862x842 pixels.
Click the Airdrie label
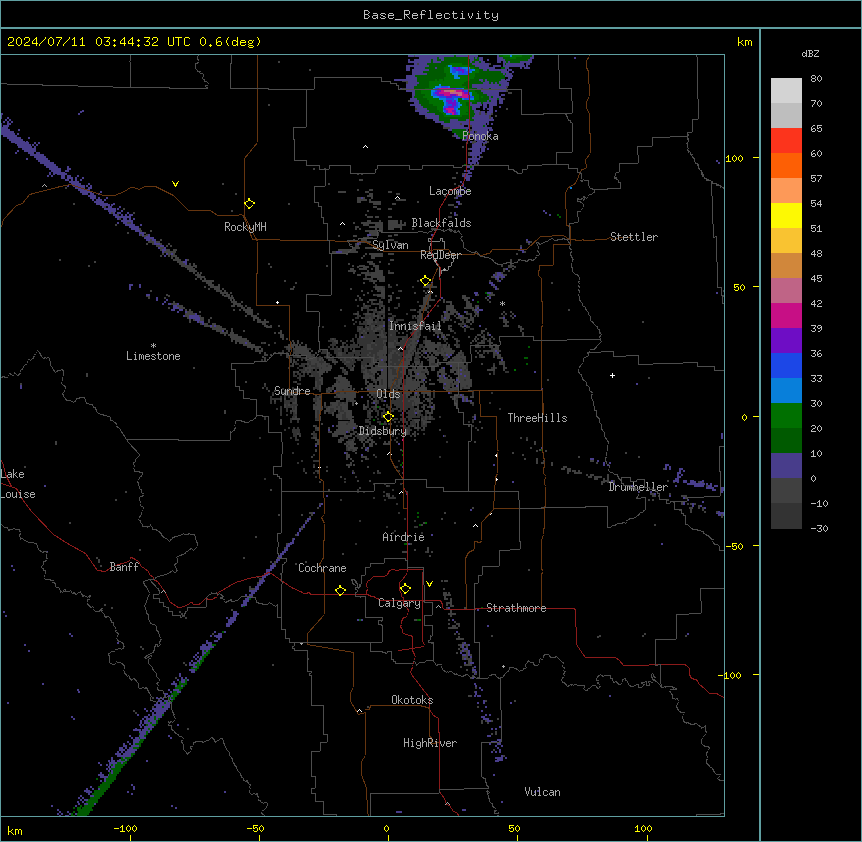(x=403, y=537)
